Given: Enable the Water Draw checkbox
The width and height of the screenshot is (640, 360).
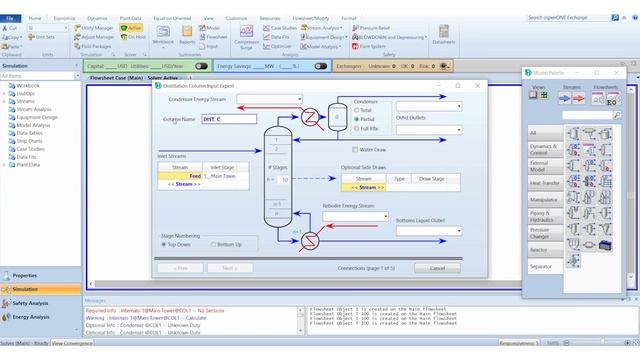Looking at the screenshot, I should pyautogui.click(x=355, y=150).
